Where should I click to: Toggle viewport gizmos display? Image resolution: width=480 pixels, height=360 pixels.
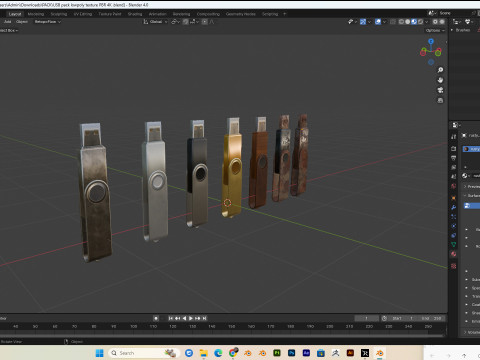[363, 22]
